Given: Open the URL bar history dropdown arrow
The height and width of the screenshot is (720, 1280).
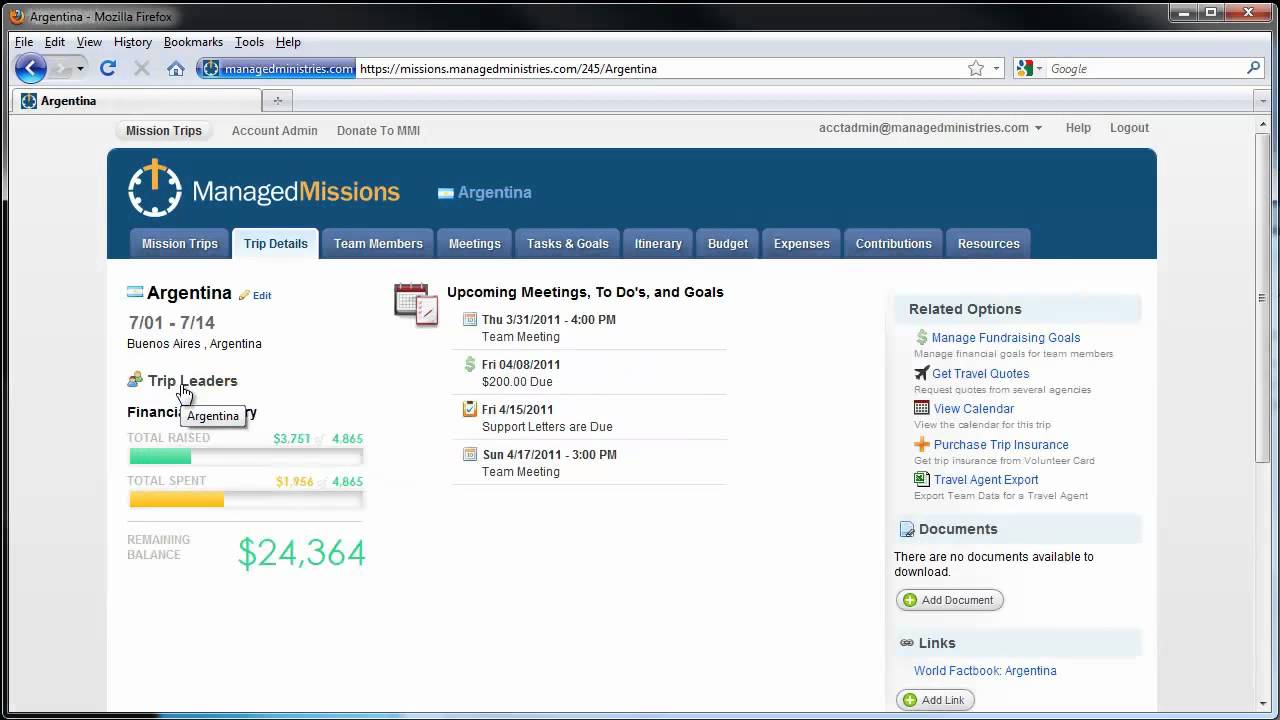Looking at the screenshot, I should [996, 68].
